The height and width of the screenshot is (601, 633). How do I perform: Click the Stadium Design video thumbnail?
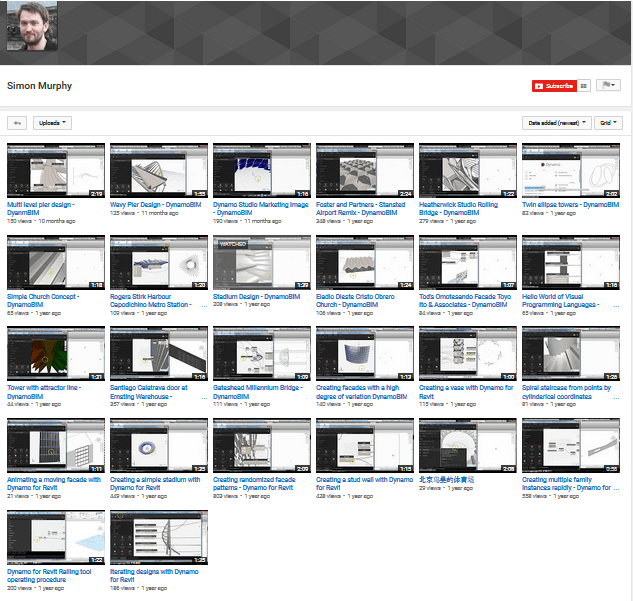(x=261, y=262)
